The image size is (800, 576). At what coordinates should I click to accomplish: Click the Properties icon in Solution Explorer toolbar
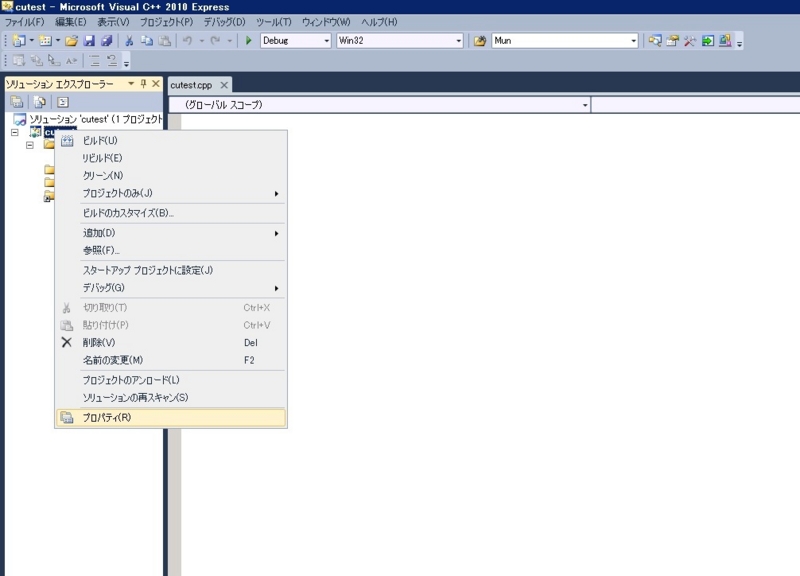(x=17, y=102)
